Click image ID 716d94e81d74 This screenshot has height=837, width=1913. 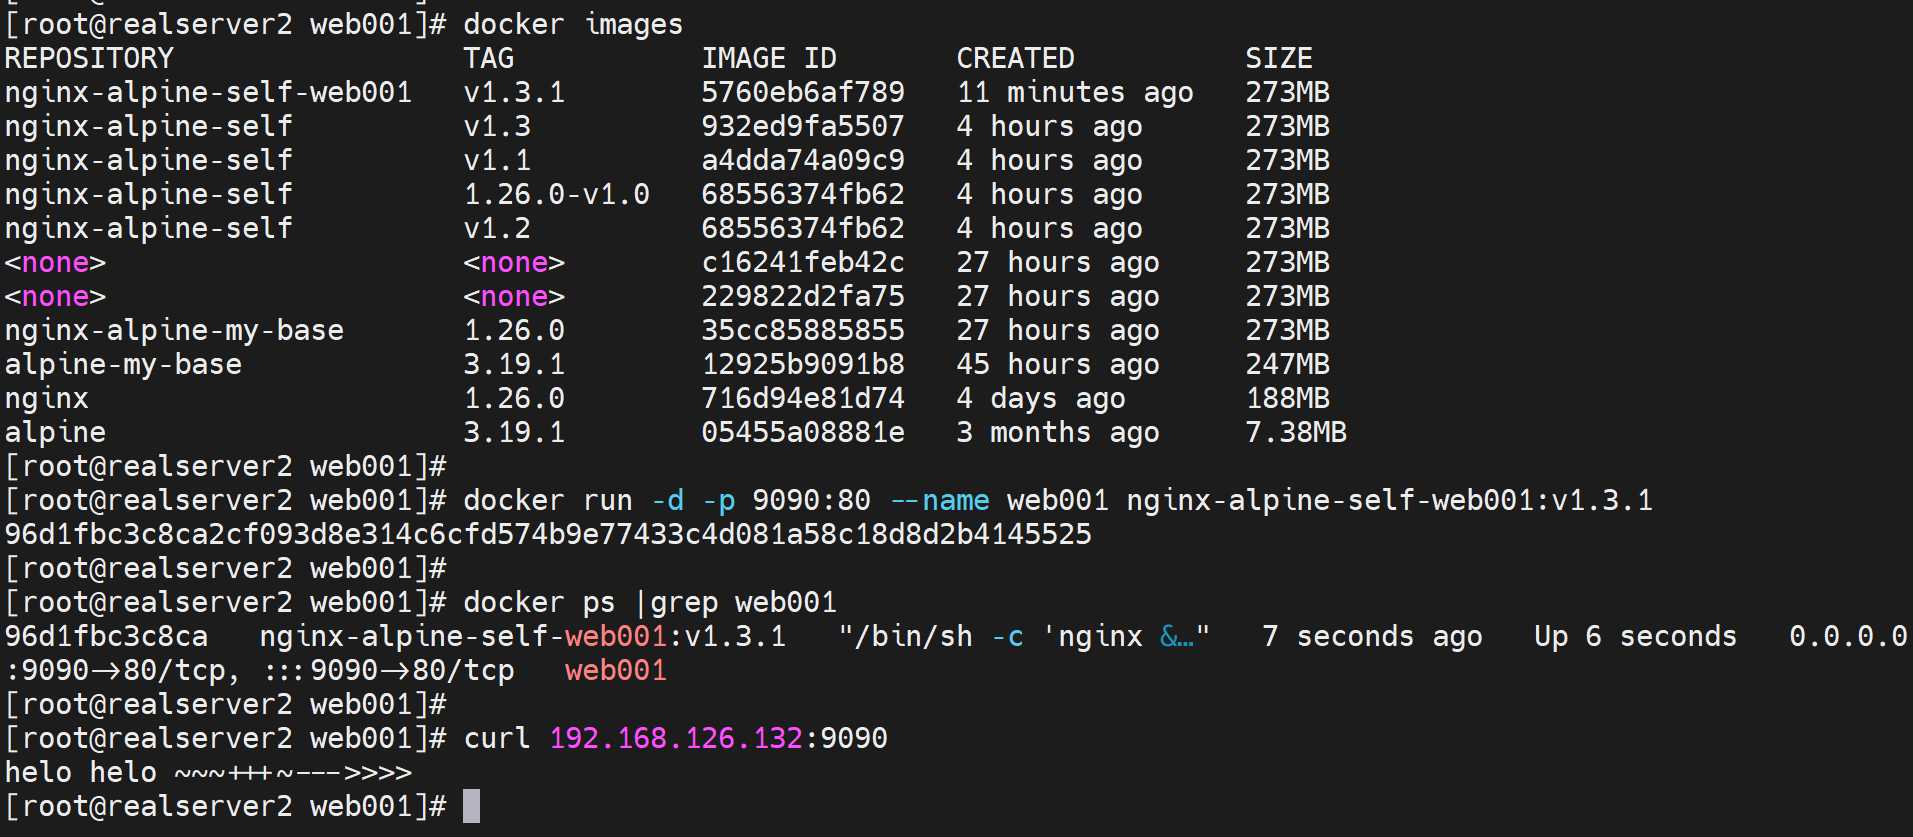pyautogui.click(x=802, y=399)
